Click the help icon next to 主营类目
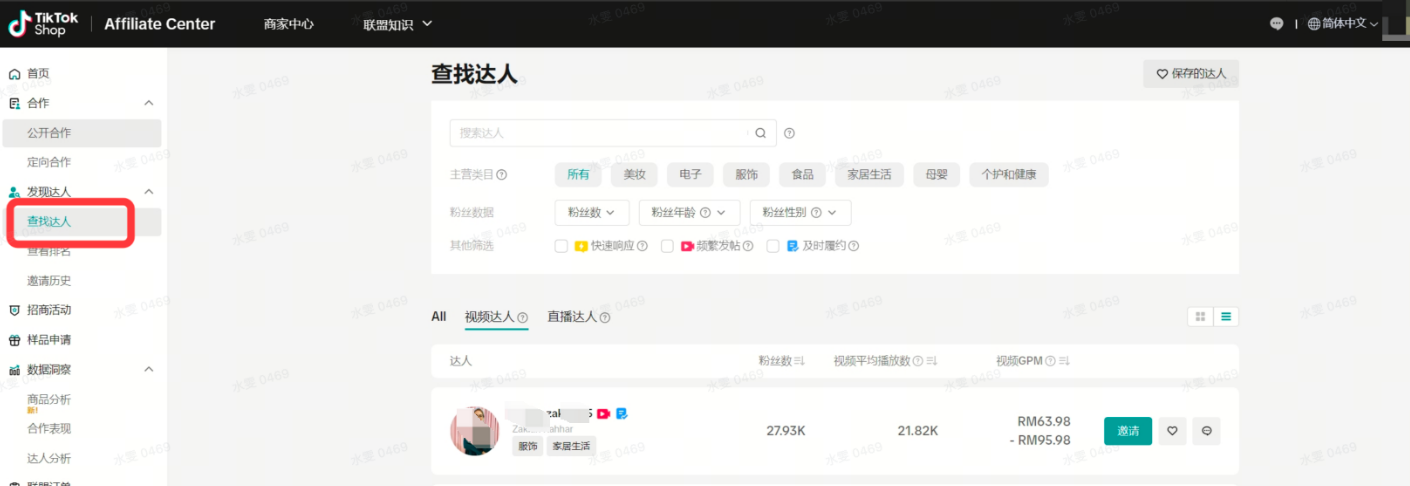This screenshot has width=1410, height=486. (502, 175)
